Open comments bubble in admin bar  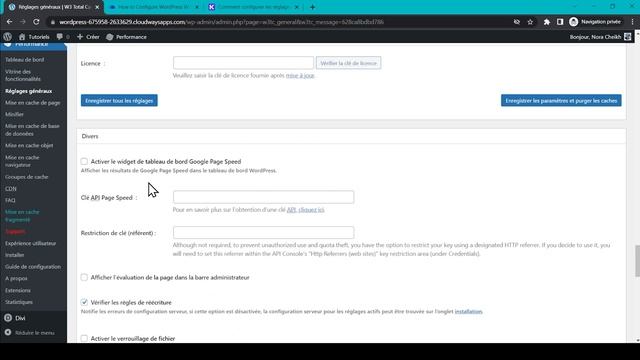pos(63,37)
